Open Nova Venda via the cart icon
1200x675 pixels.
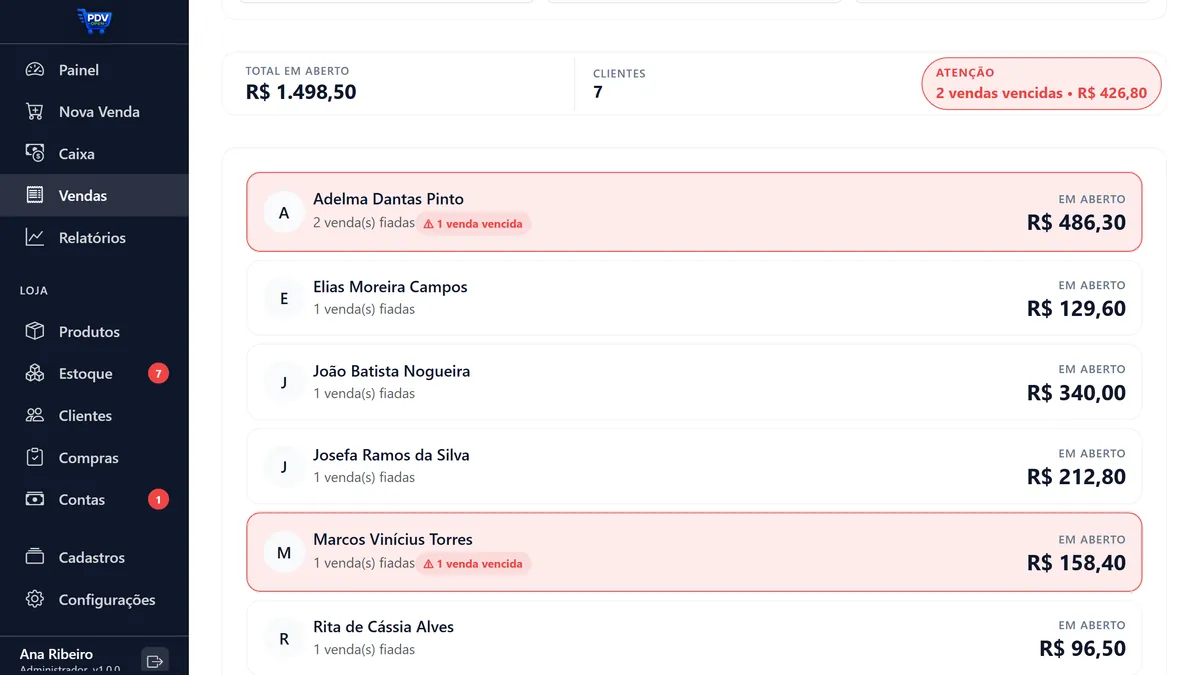click(x=35, y=112)
